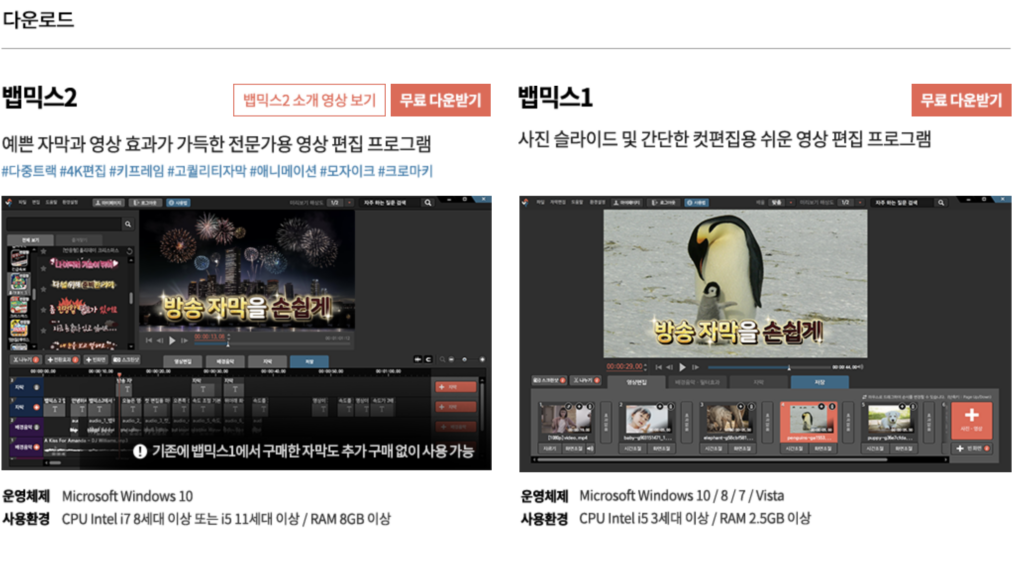This screenshot has width=1024, height=562.
Task: Select the 영상편집 tab in 뱁믹스1 screenshot
Action: pos(636,382)
